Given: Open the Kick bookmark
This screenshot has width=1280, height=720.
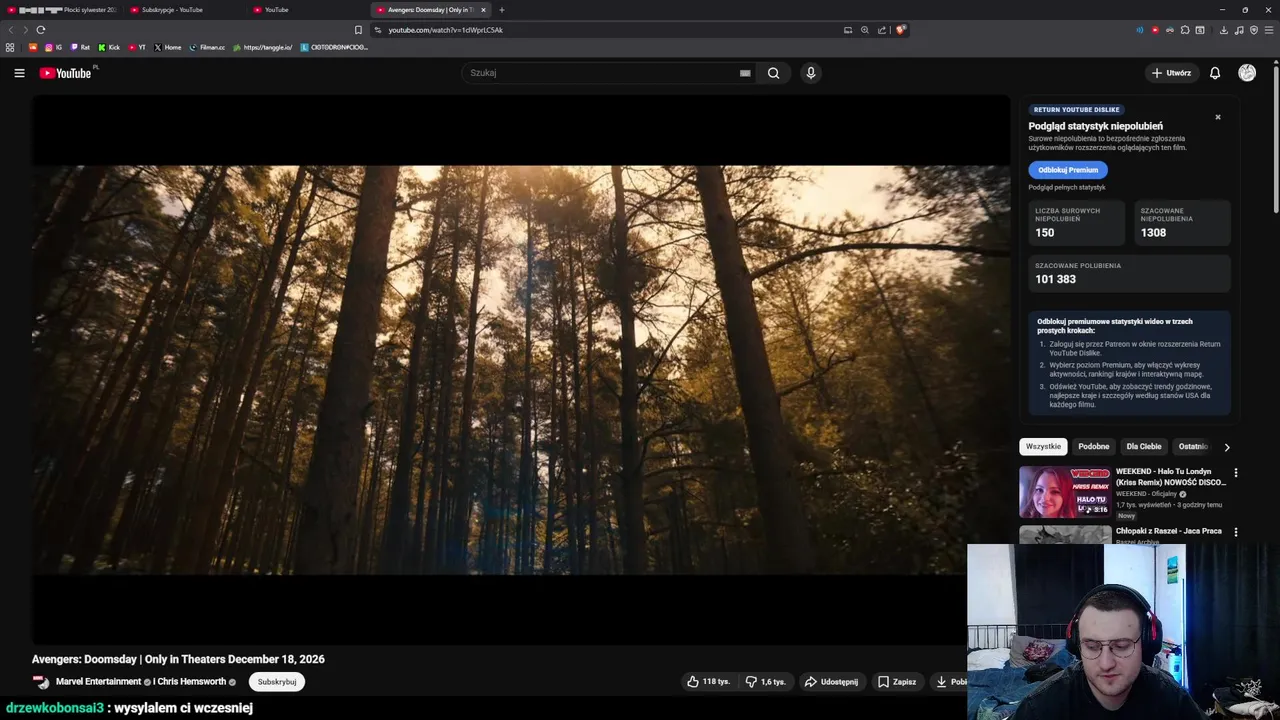Looking at the screenshot, I should (x=109, y=47).
